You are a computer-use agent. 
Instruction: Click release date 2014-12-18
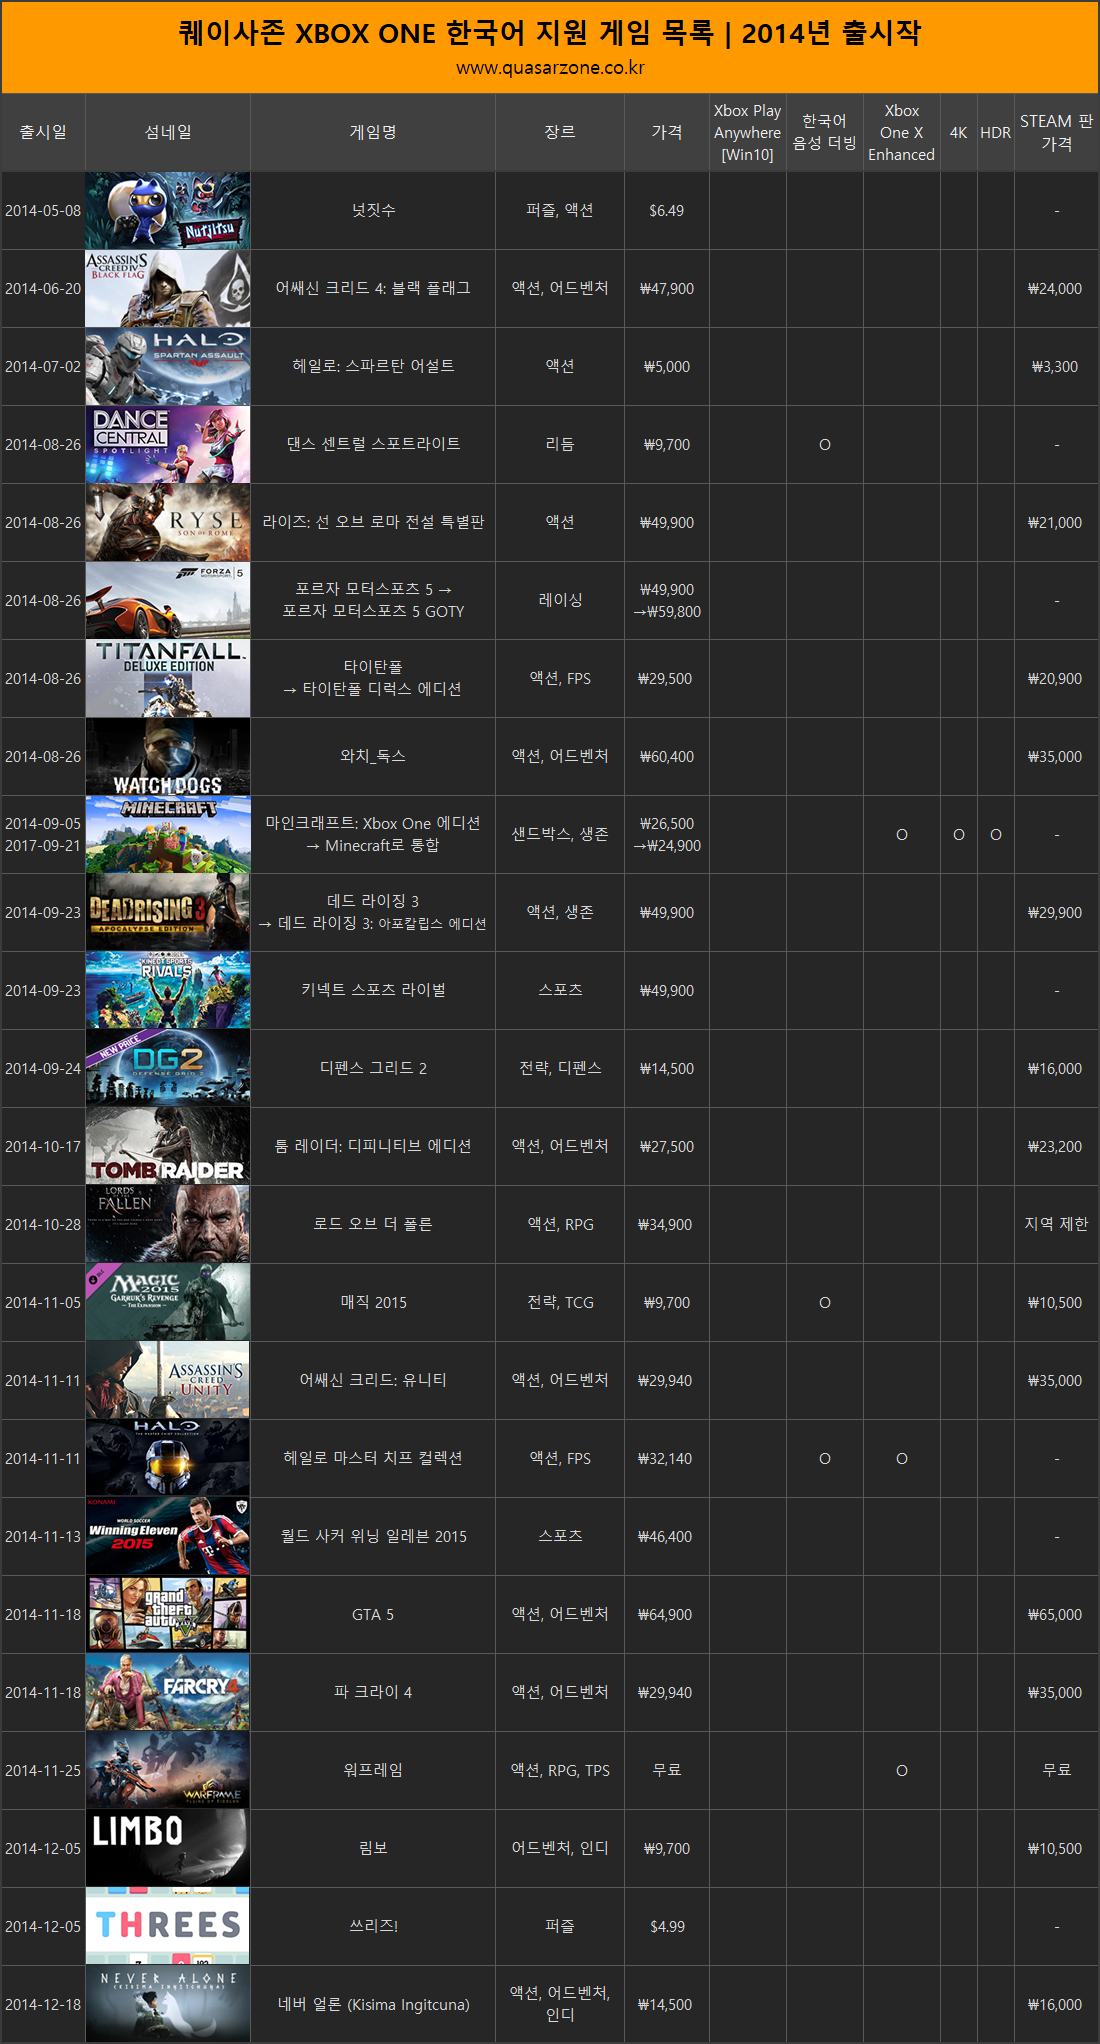[x=43, y=2005]
